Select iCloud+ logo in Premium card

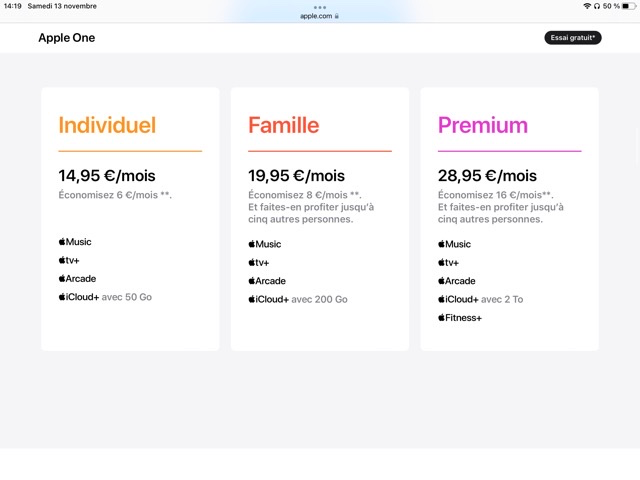tap(458, 299)
